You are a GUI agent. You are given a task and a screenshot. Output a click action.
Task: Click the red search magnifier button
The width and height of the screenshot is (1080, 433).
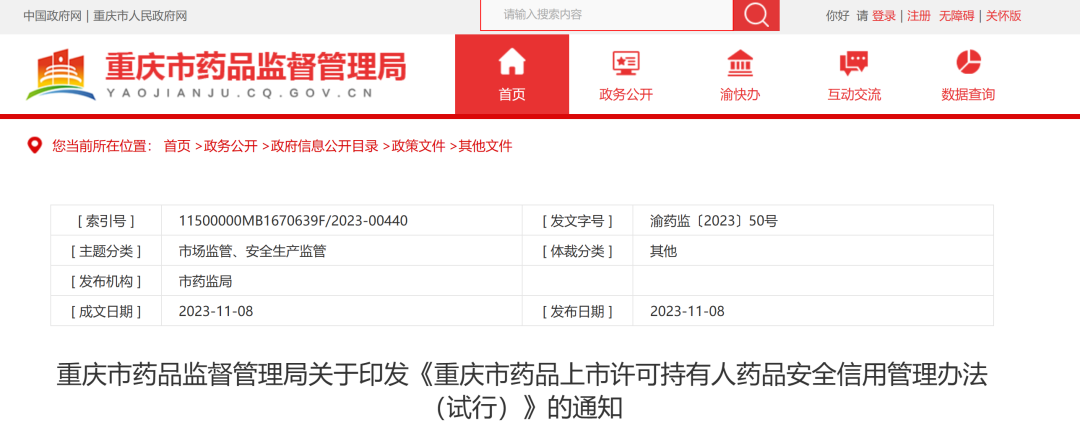click(756, 15)
